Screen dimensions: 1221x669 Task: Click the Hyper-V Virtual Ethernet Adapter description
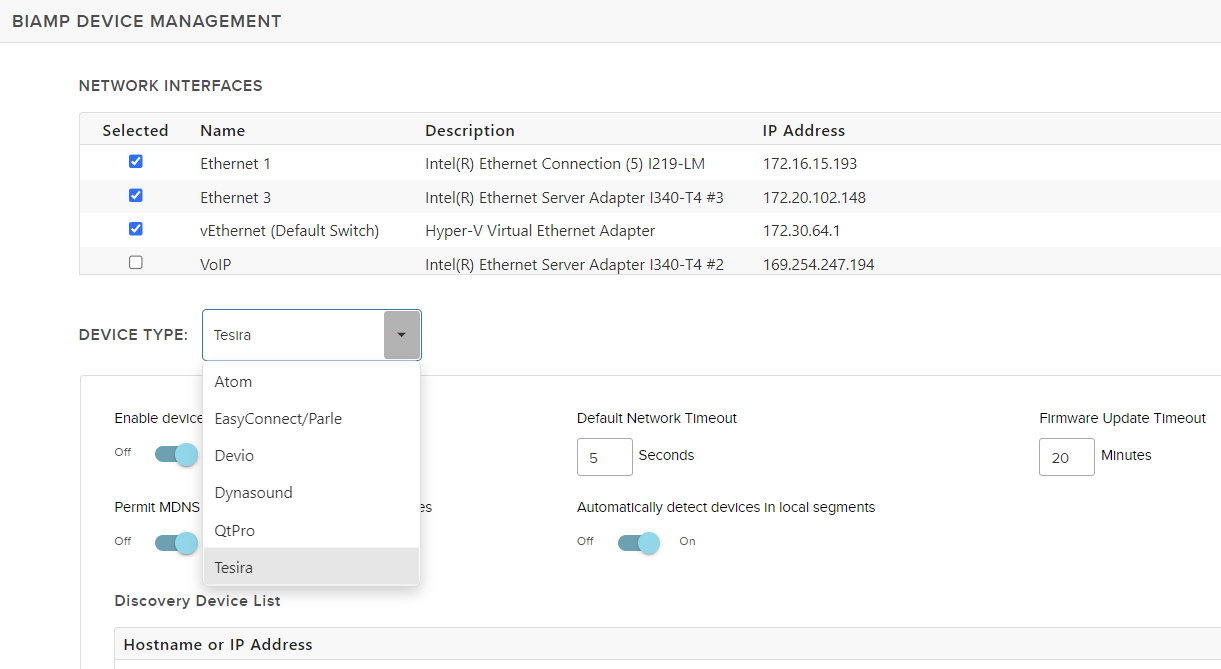[540, 230]
